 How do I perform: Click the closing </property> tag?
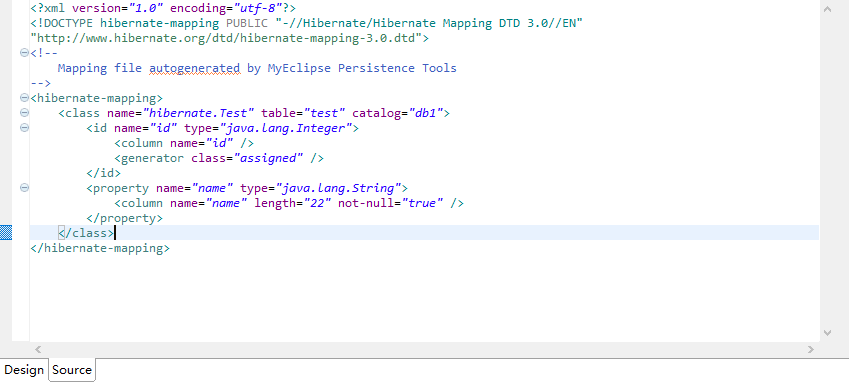(125, 219)
